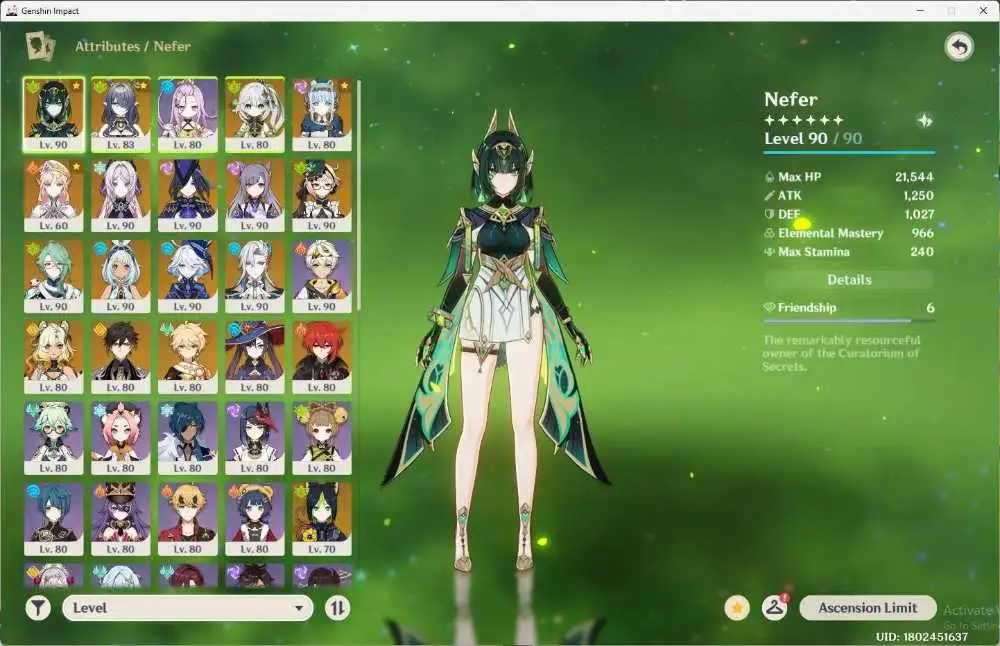The width and height of the screenshot is (1000, 646).
Task: Click the return arrow button
Action: pos(959,47)
